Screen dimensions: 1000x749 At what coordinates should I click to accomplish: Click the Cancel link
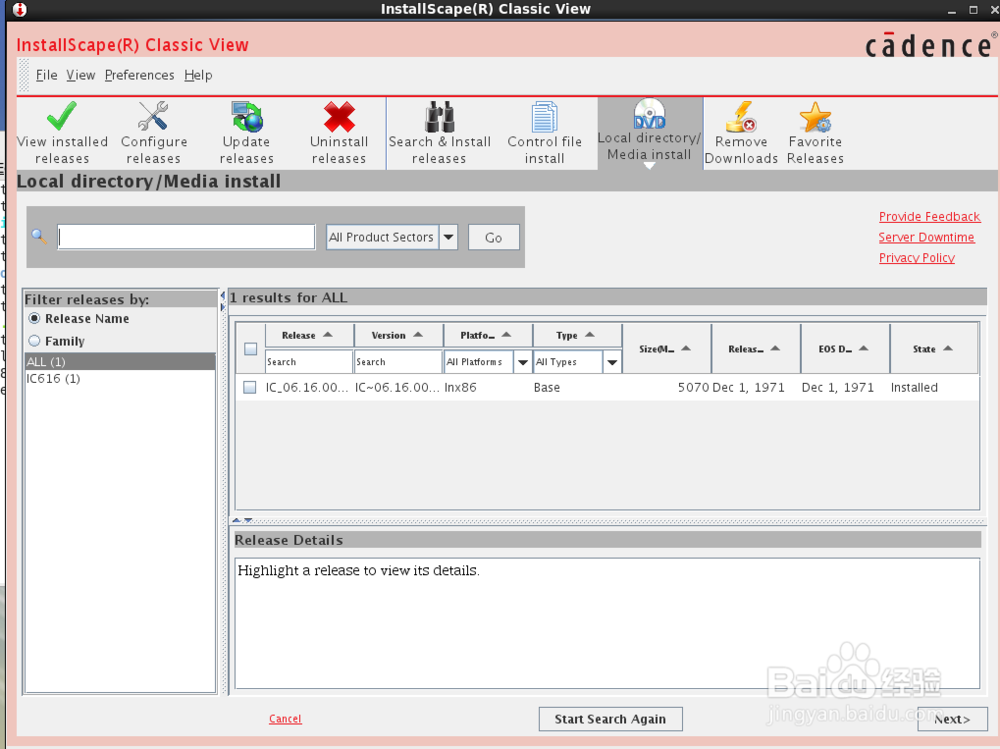[285, 719]
